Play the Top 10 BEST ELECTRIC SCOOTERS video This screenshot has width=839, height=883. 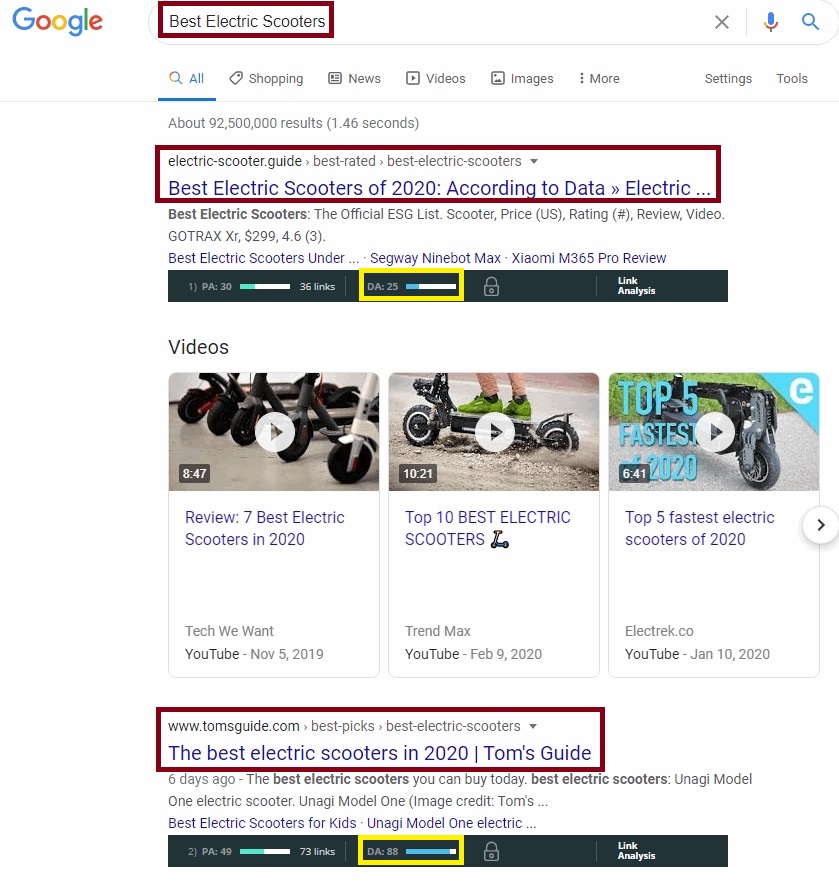[x=494, y=432]
